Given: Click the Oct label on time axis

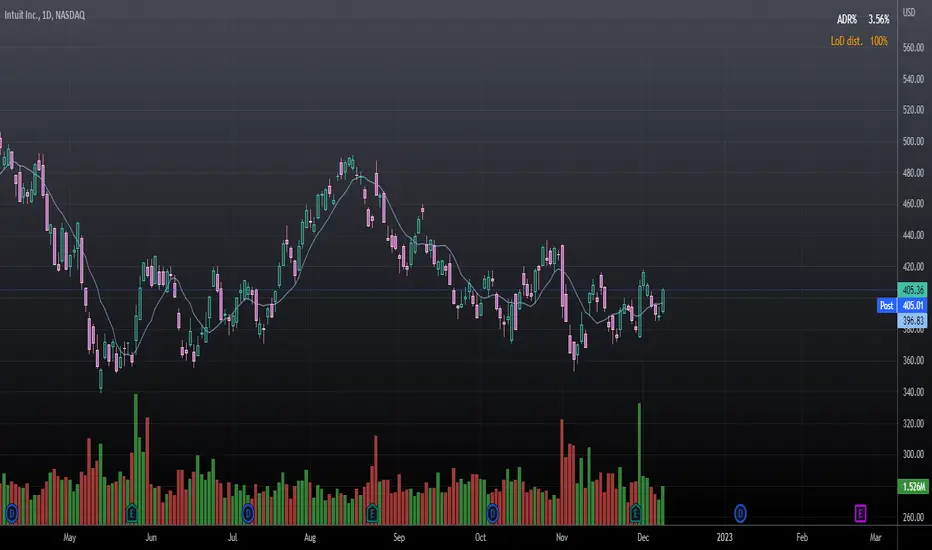Looking at the screenshot, I should (480, 538).
